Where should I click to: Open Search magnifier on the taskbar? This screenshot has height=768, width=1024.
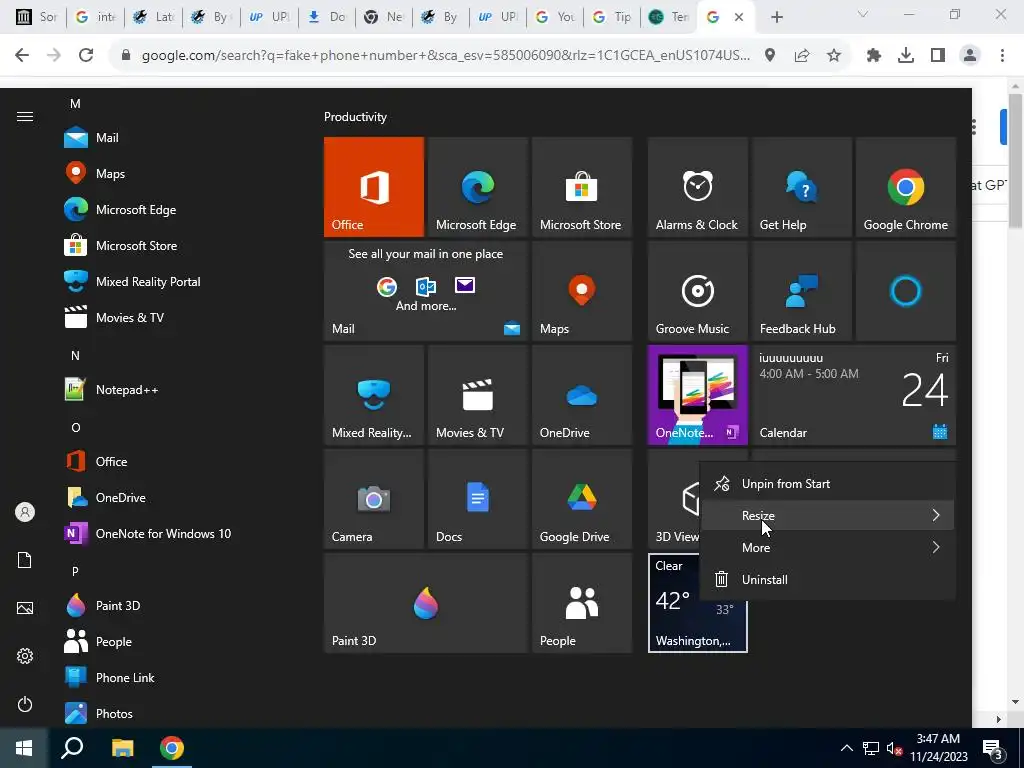(x=72, y=748)
